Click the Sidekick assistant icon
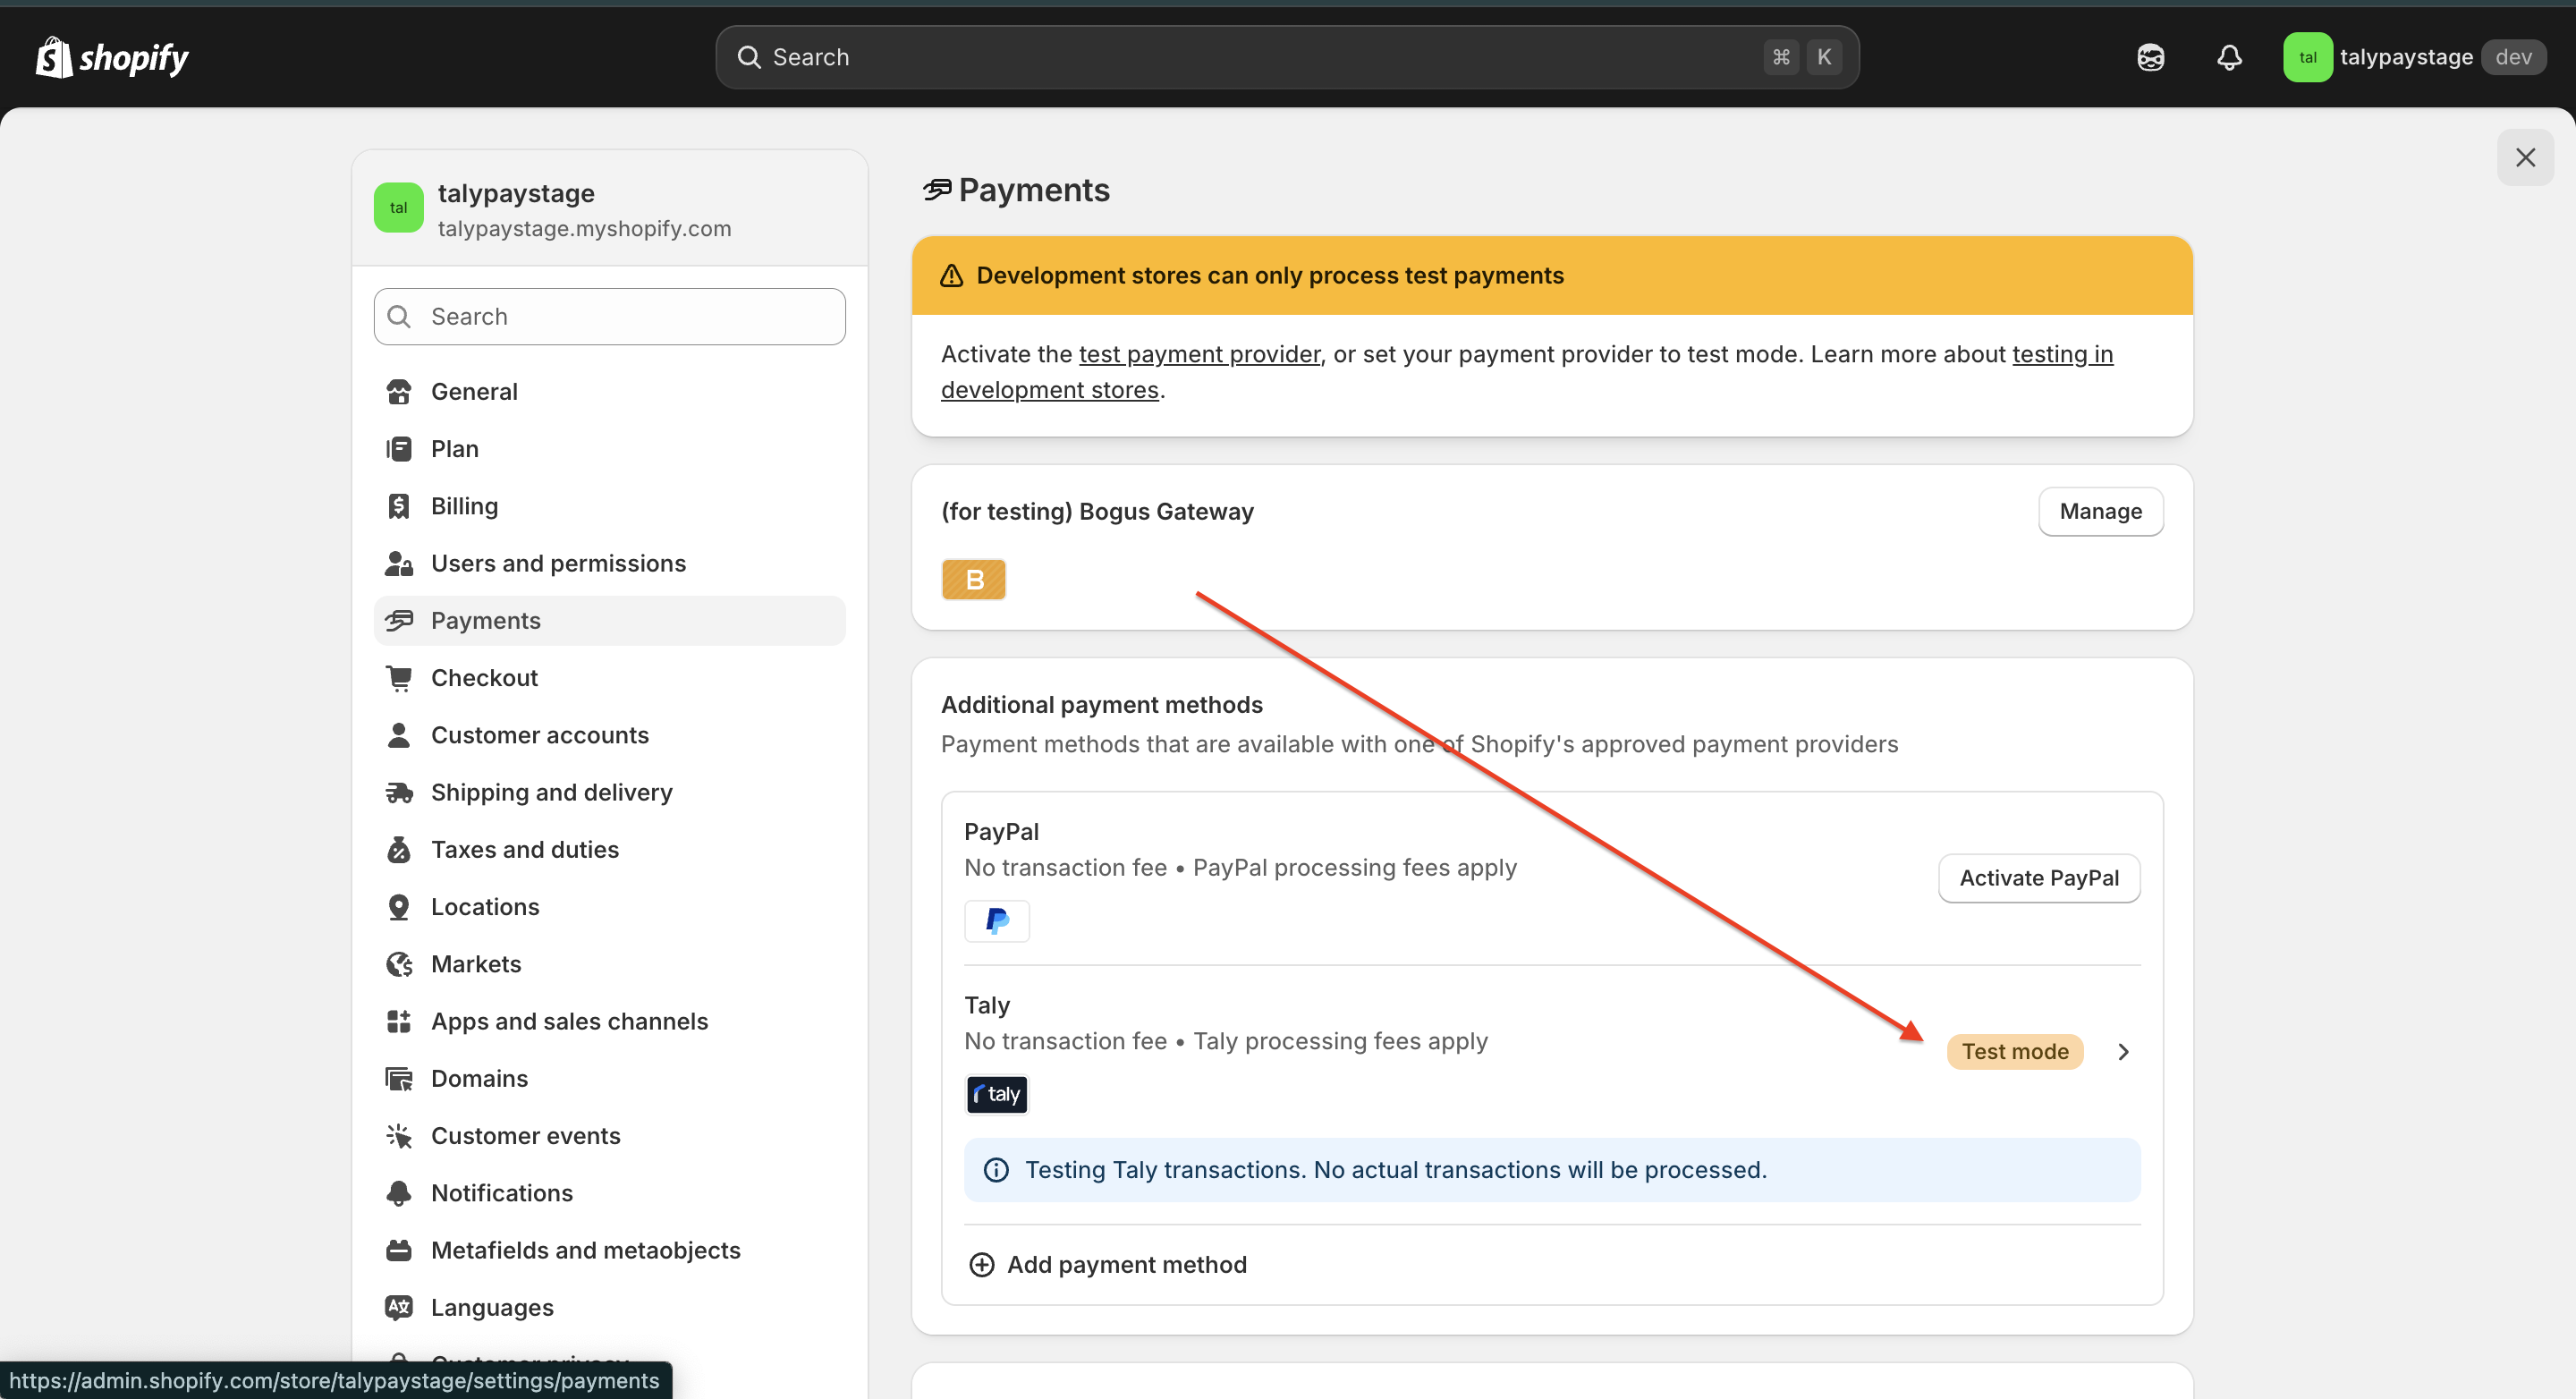The width and height of the screenshot is (2576, 1399). (x=2151, y=58)
